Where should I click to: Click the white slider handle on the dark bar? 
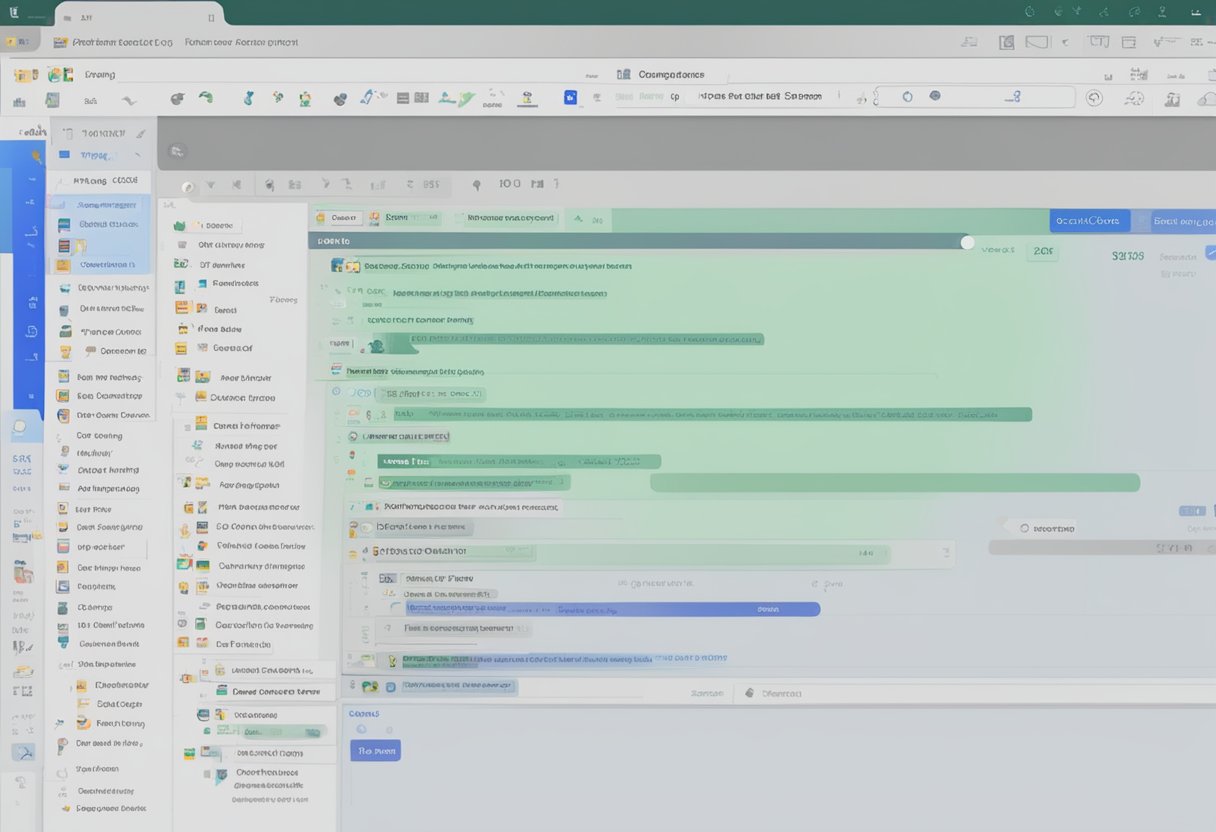[x=967, y=242]
